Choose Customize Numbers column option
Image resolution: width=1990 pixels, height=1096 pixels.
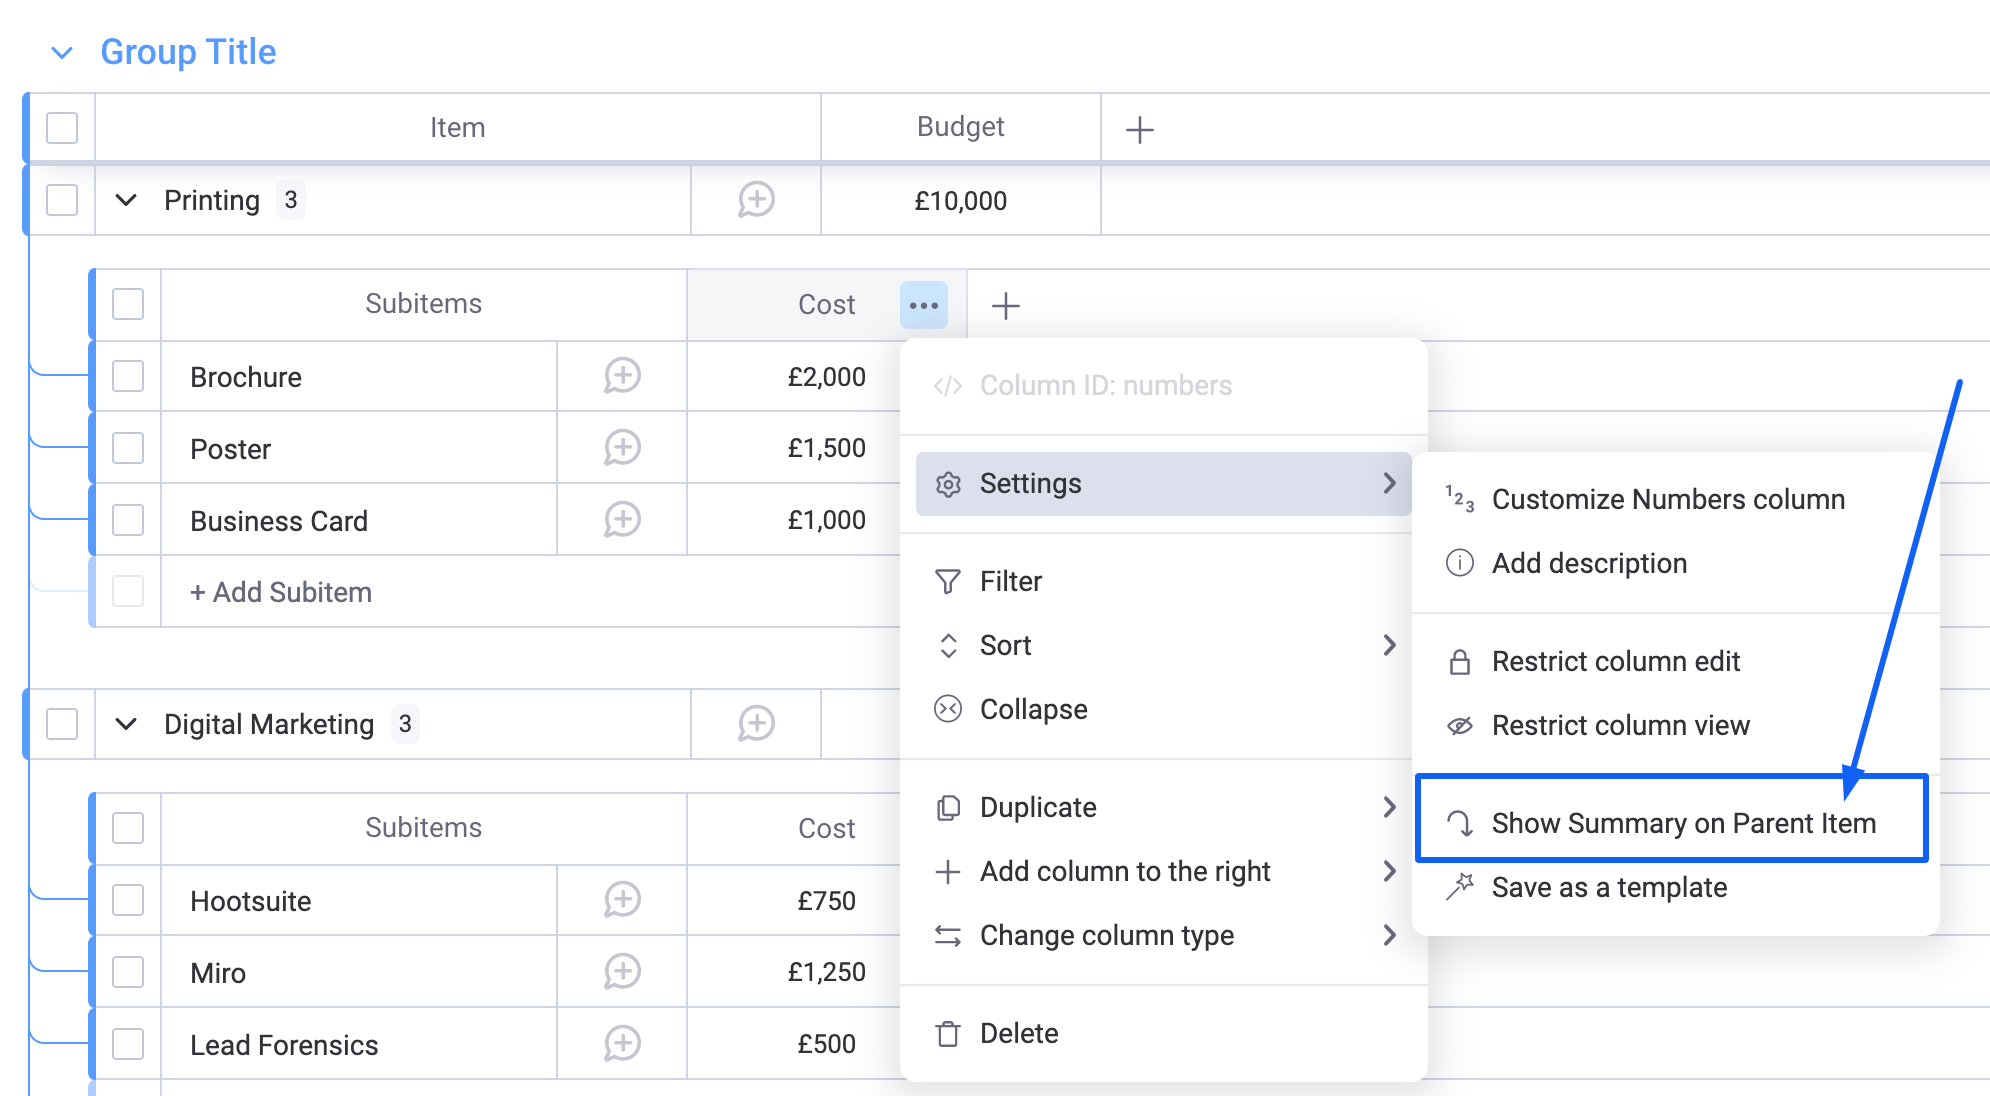click(1667, 499)
